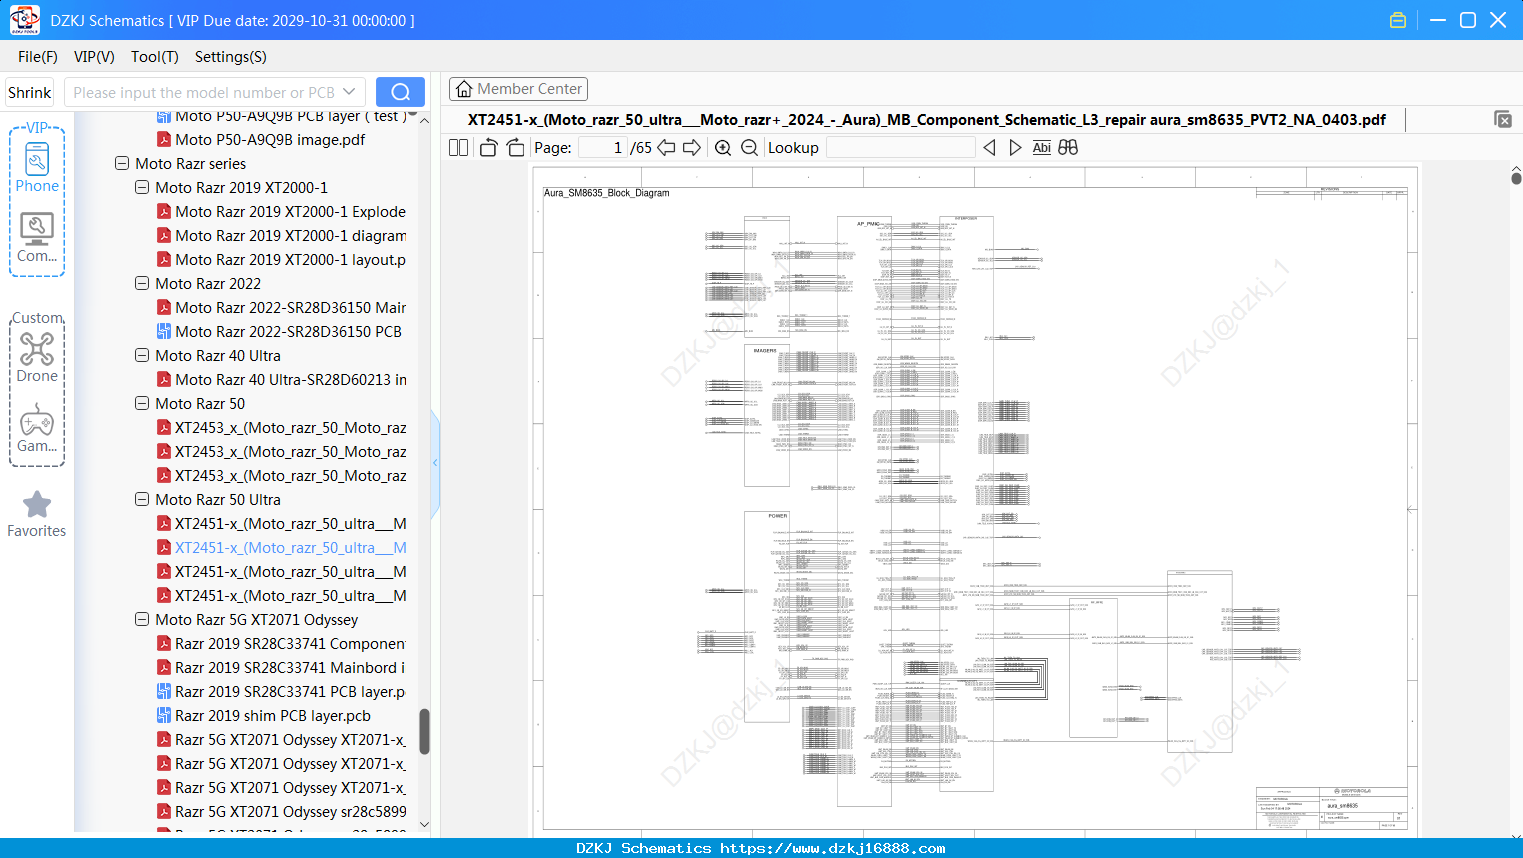Rotate the page clockwise
1523x858 pixels.
[515, 148]
